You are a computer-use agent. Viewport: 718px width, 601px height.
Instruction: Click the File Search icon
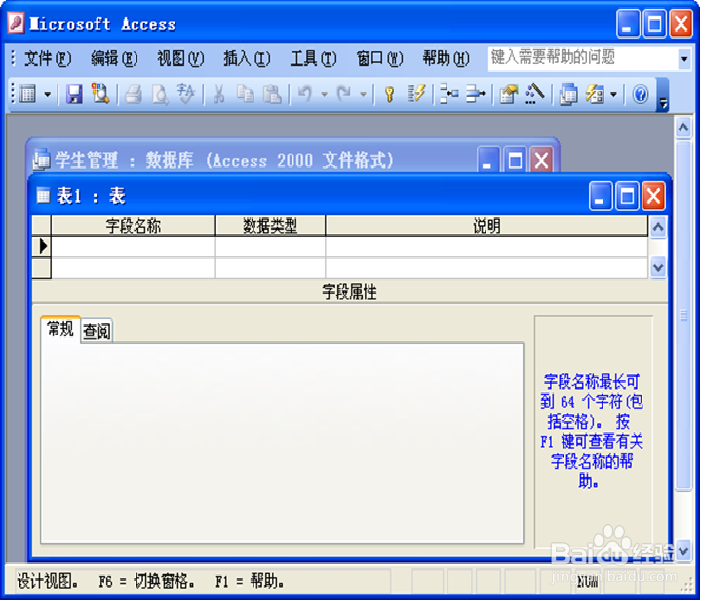click(x=100, y=94)
